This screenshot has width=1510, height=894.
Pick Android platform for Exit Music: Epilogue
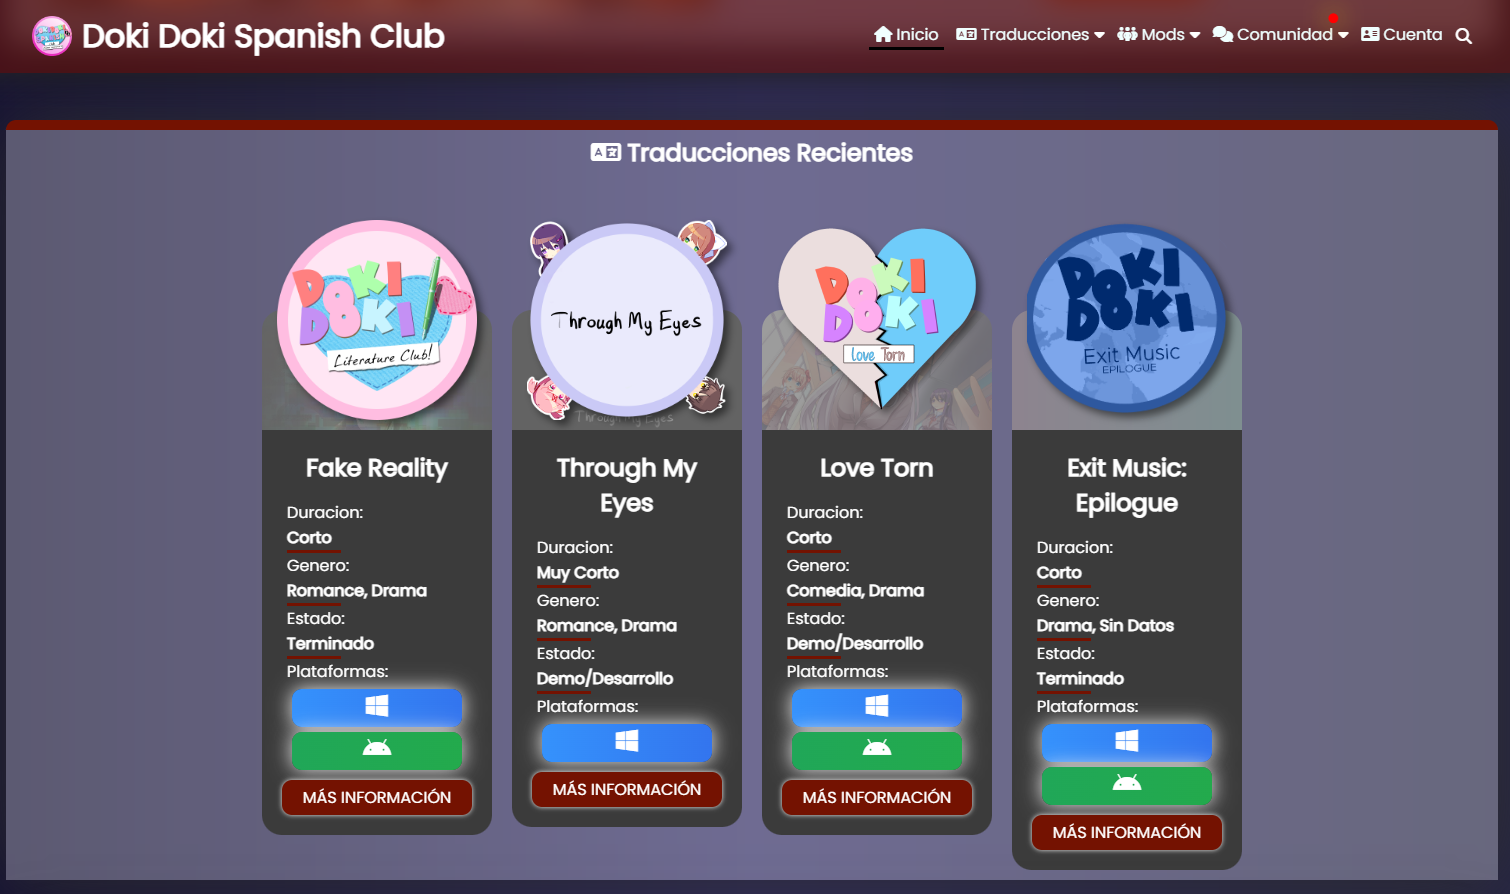coord(1127,785)
